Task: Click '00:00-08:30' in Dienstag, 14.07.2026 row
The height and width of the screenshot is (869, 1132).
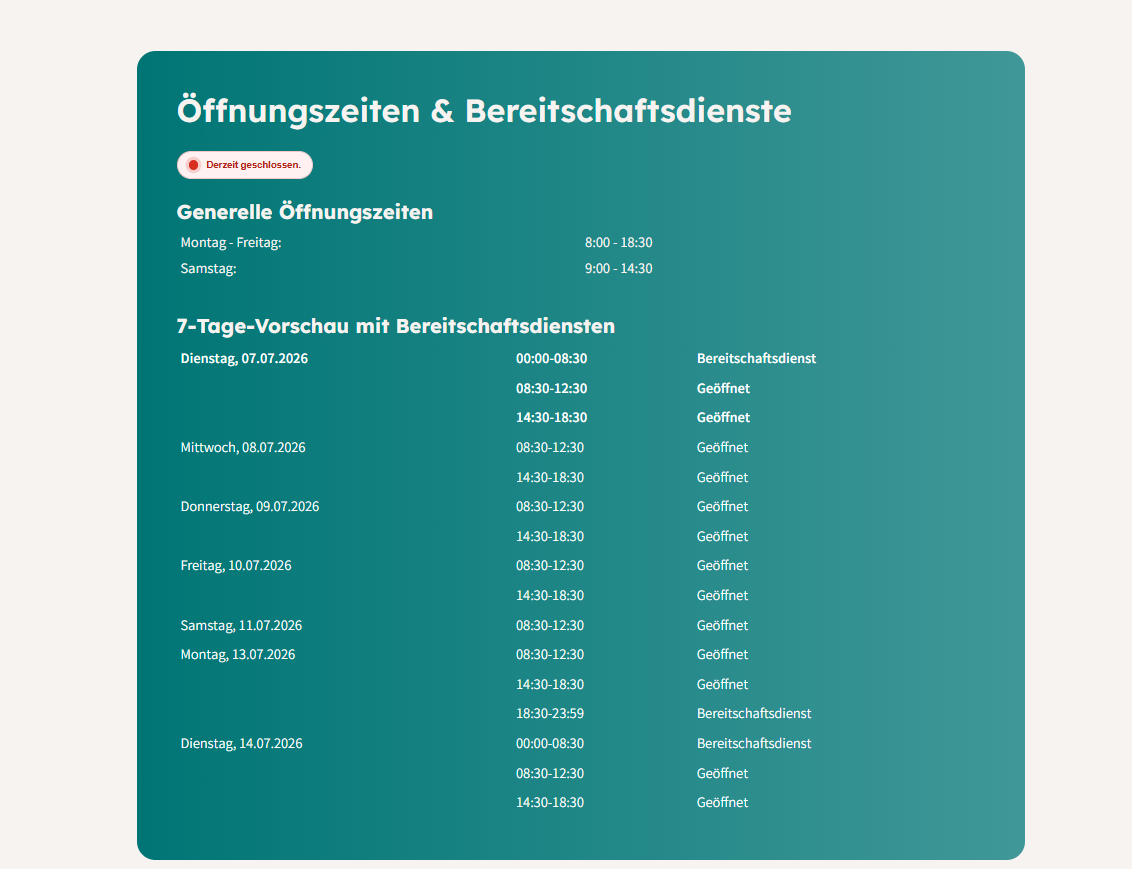Action: point(550,743)
